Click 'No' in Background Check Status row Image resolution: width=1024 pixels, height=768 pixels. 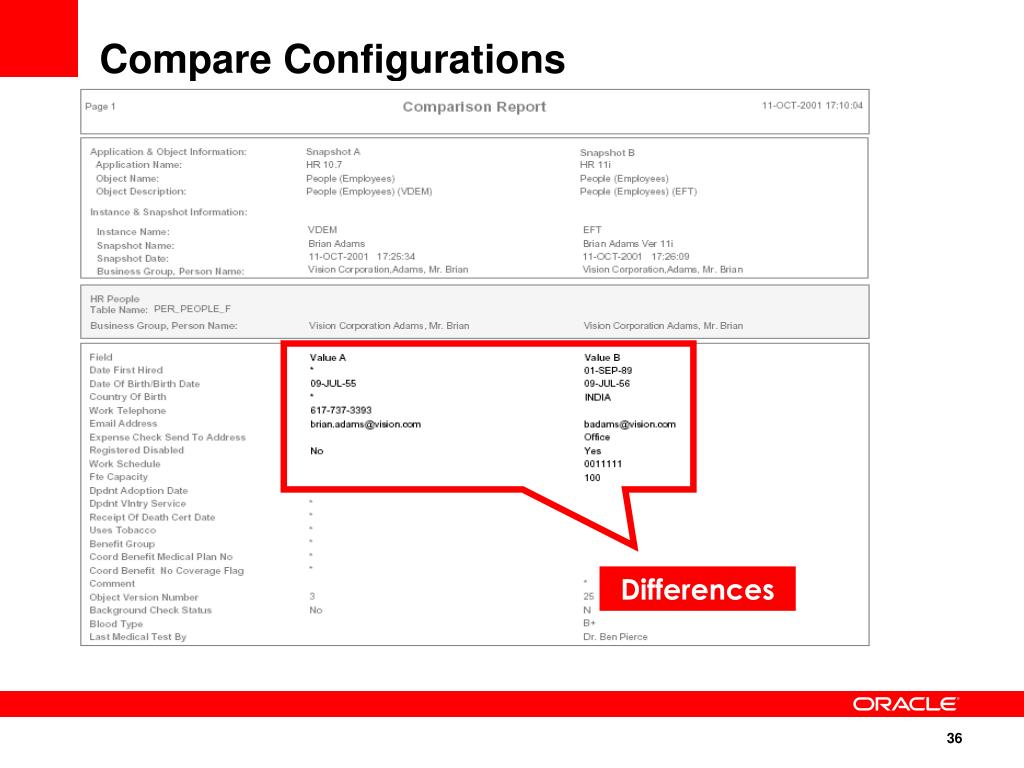(315, 610)
